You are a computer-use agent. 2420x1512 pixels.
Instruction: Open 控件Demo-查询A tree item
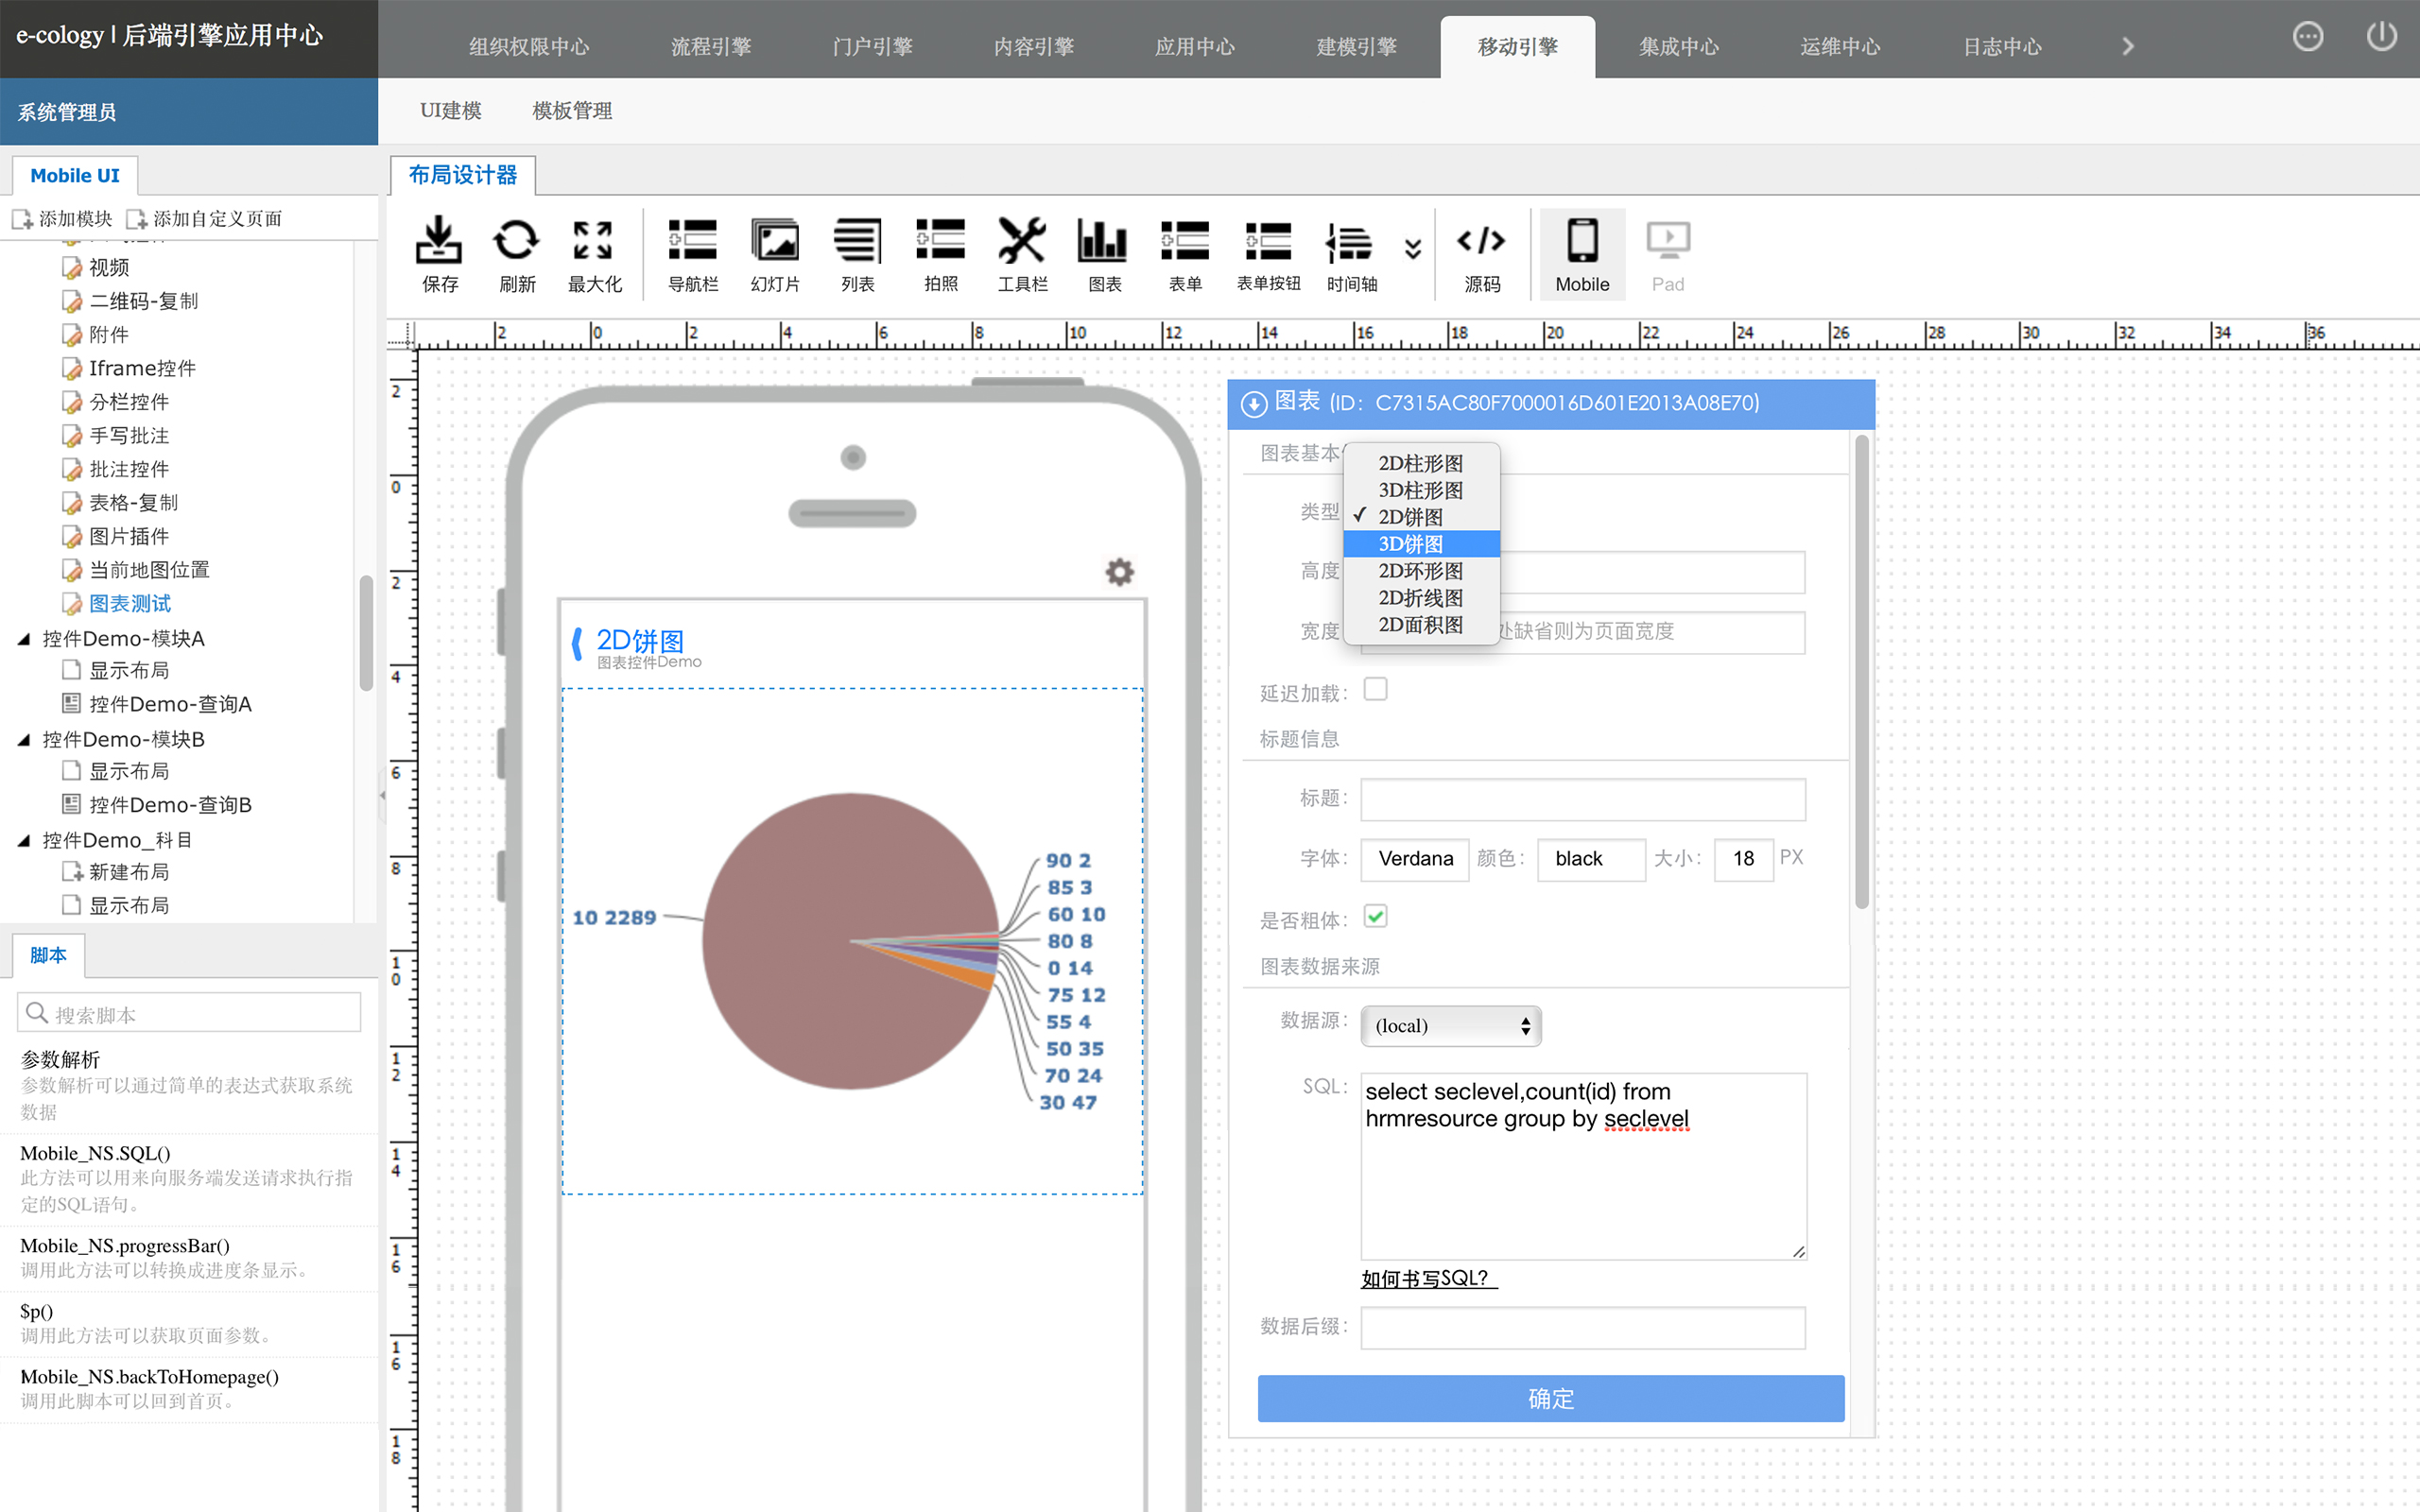[170, 704]
